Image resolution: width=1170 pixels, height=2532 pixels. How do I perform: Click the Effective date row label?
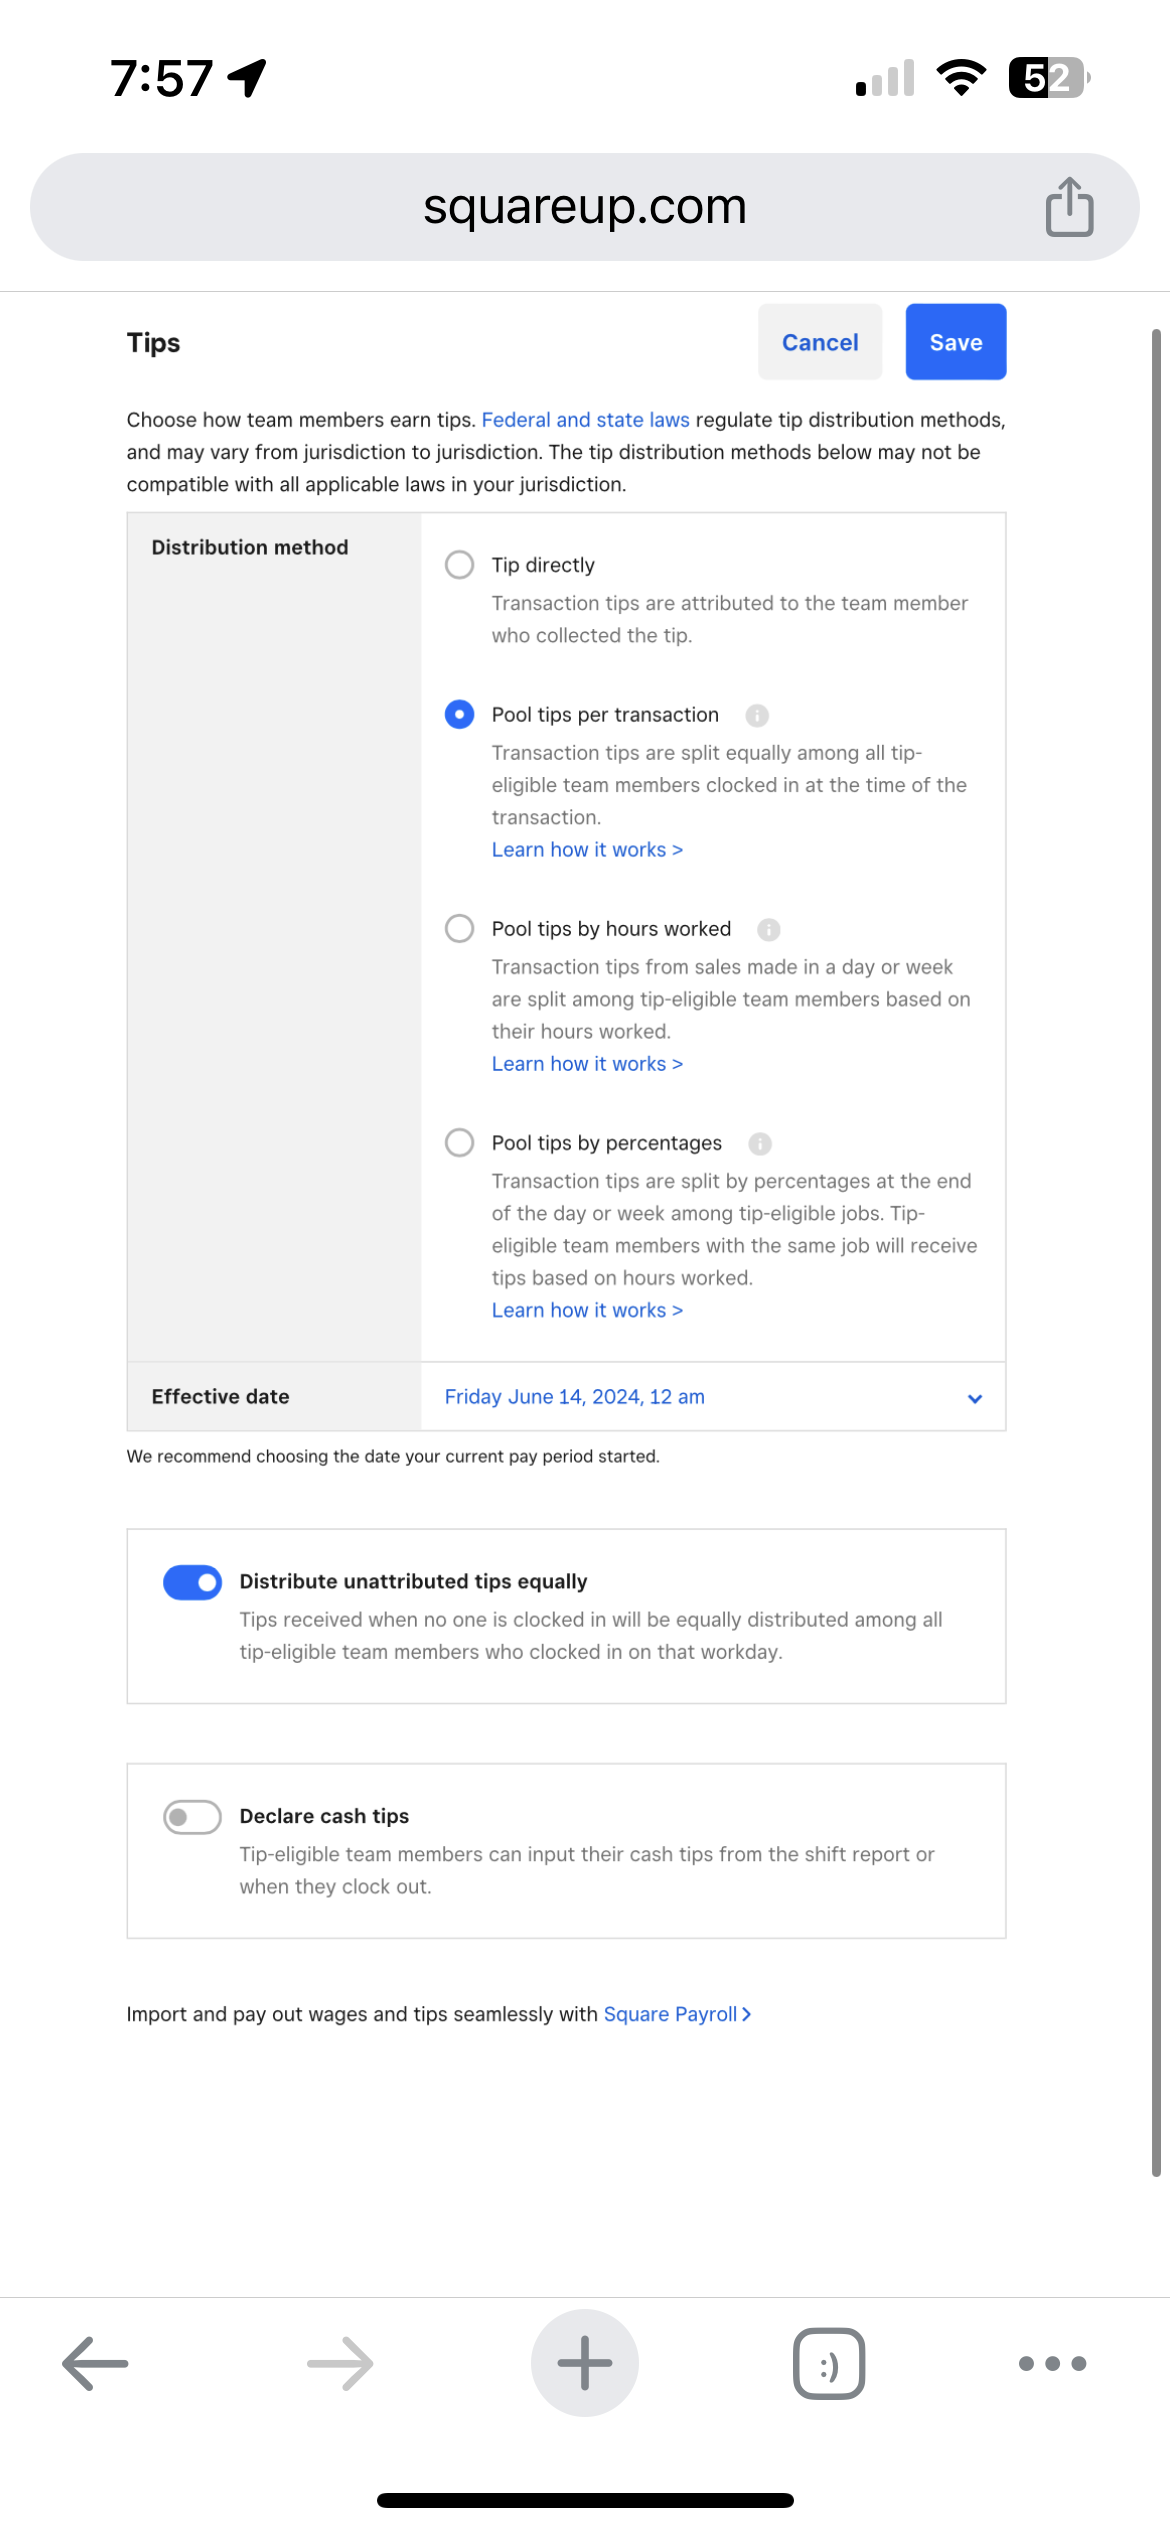[220, 1396]
